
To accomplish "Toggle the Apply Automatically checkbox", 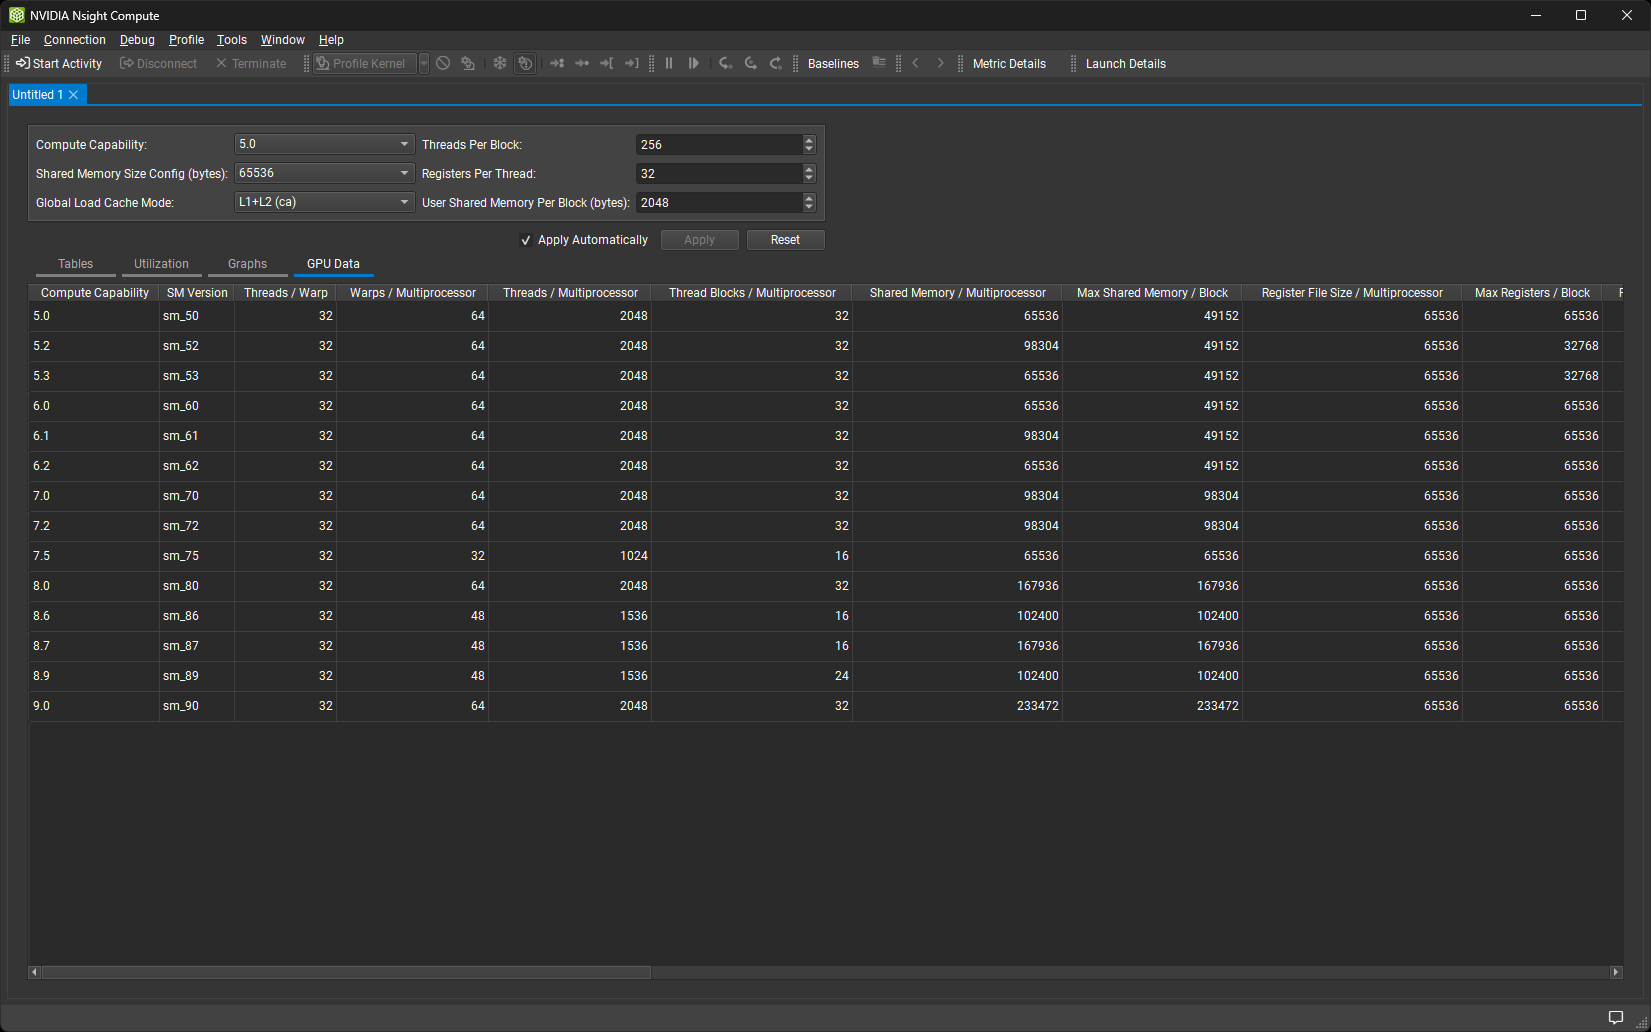I will point(526,240).
